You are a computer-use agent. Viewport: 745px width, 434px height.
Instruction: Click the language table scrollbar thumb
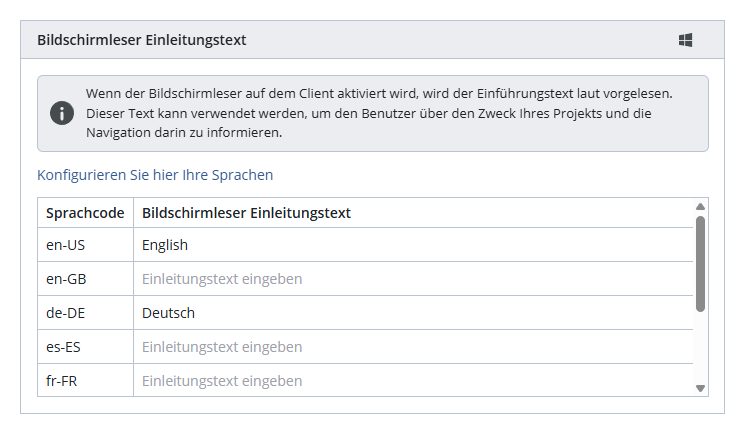(700, 260)
